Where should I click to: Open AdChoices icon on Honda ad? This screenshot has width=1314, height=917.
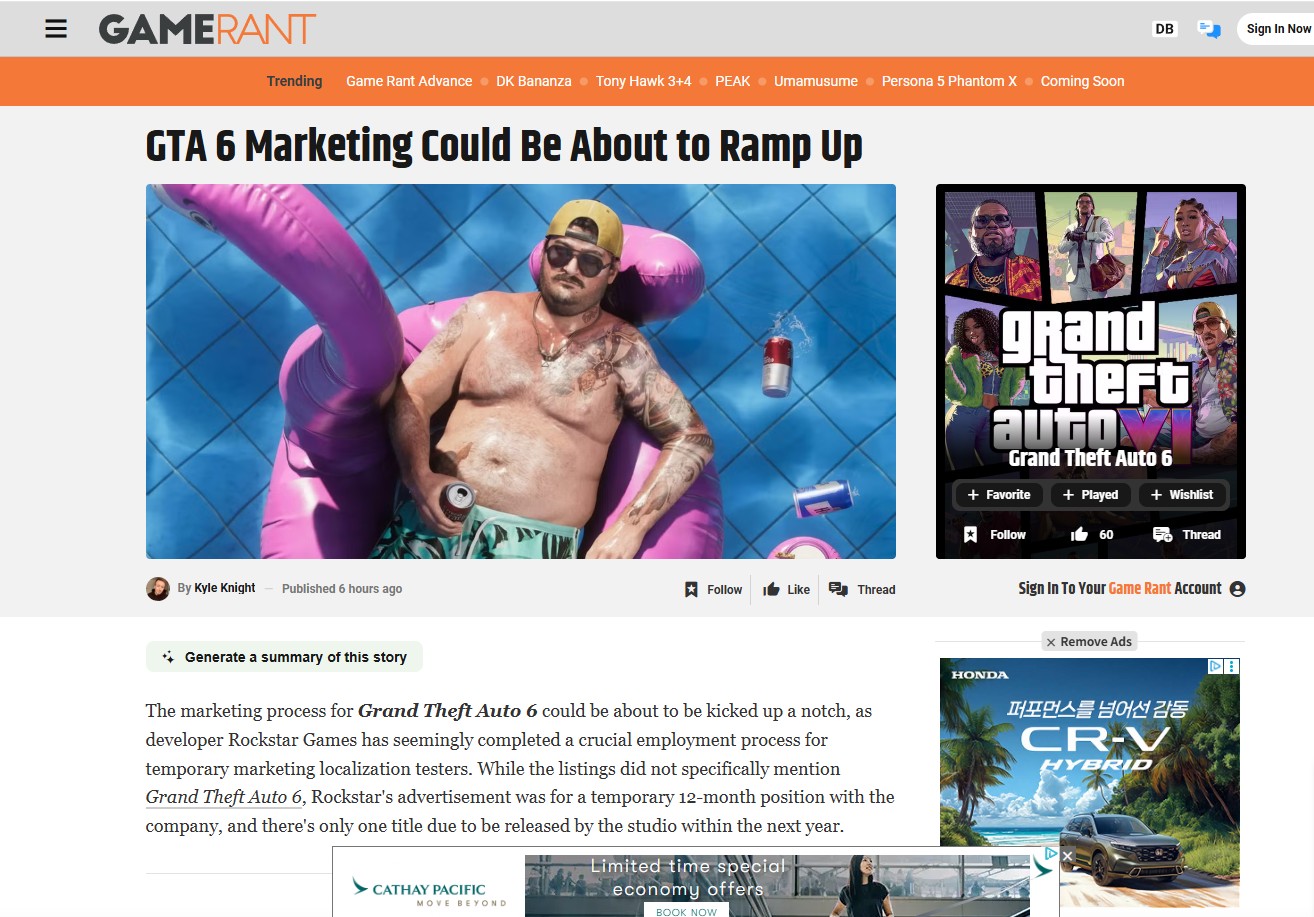(1215, 666)
